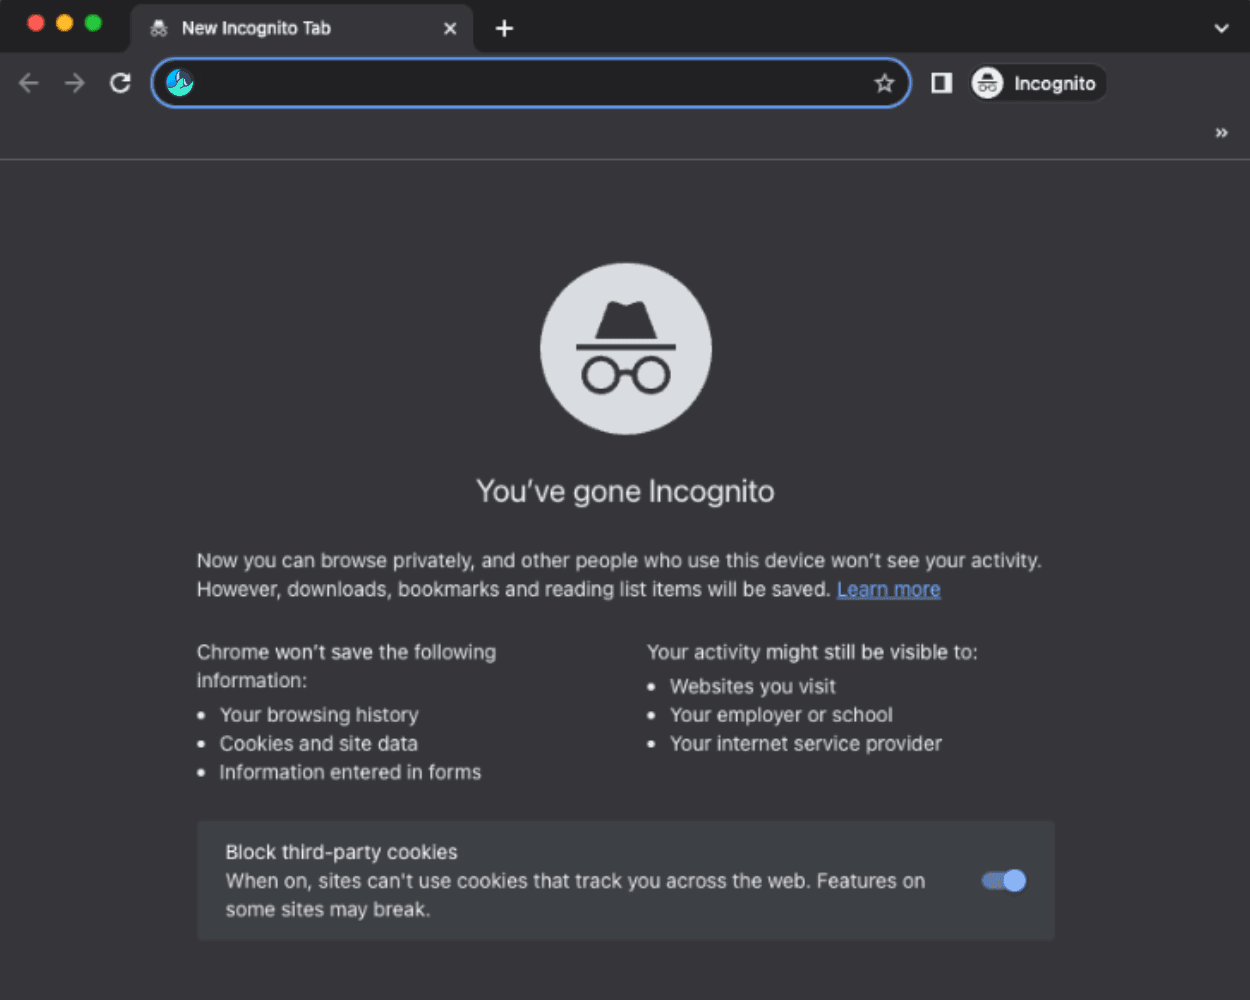Go forward using the forward arrow
Viewport: 1250px width, 1000px height.
coord(73,83)
